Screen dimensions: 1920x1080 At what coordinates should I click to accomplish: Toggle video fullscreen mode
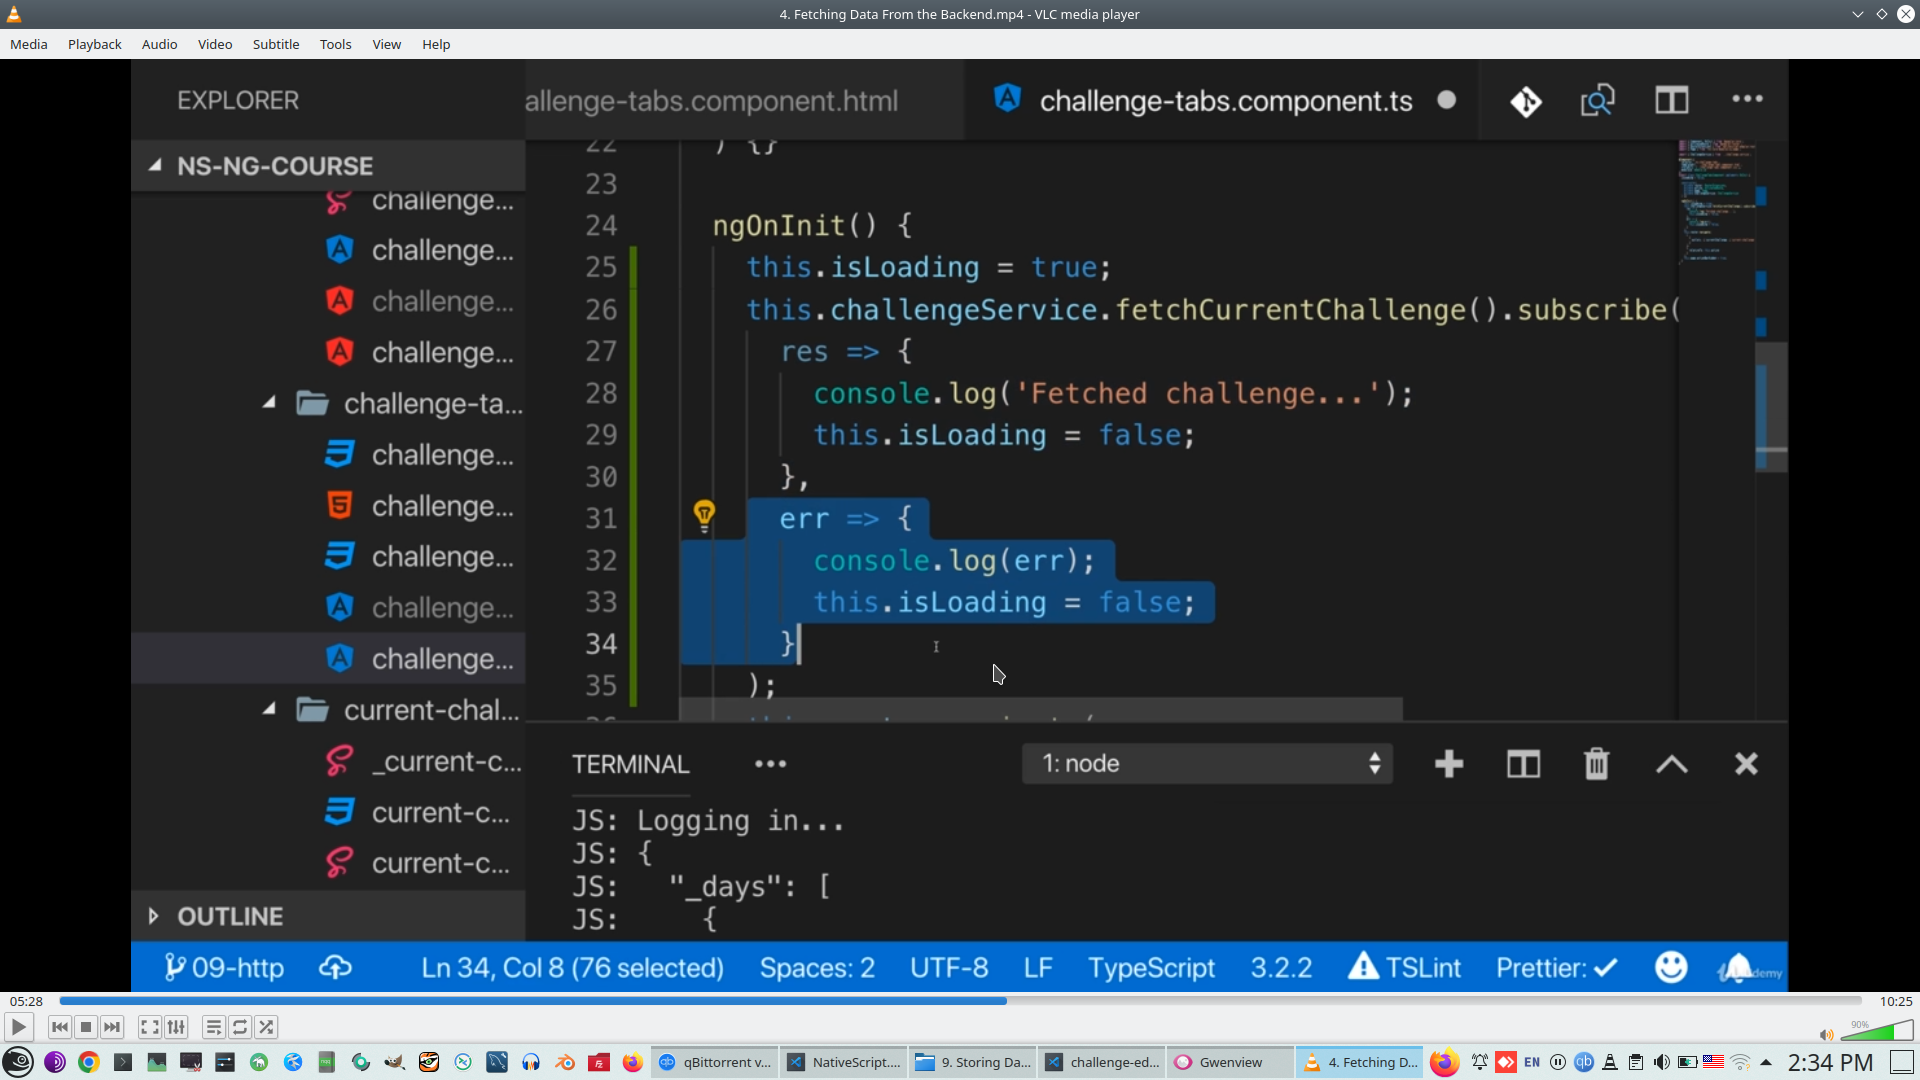(150, 1027)
